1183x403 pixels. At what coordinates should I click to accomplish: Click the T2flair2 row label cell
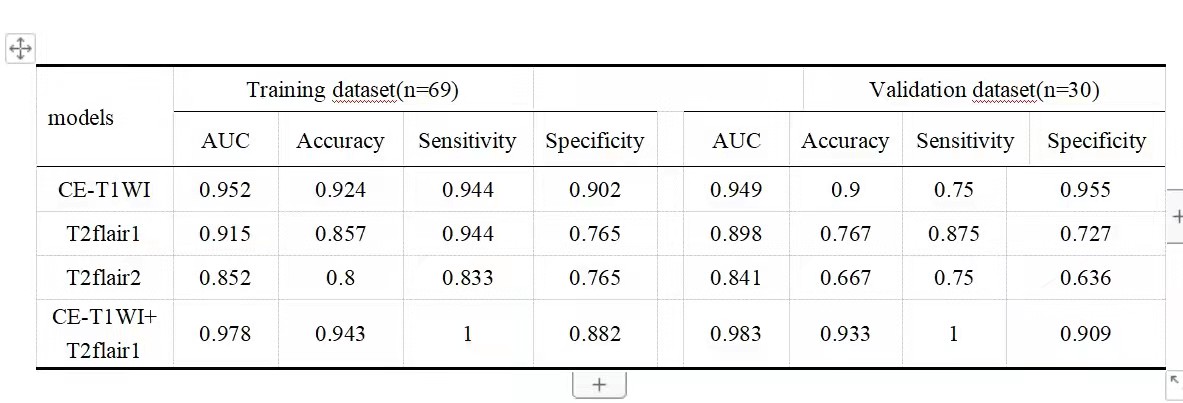[105, 278]
